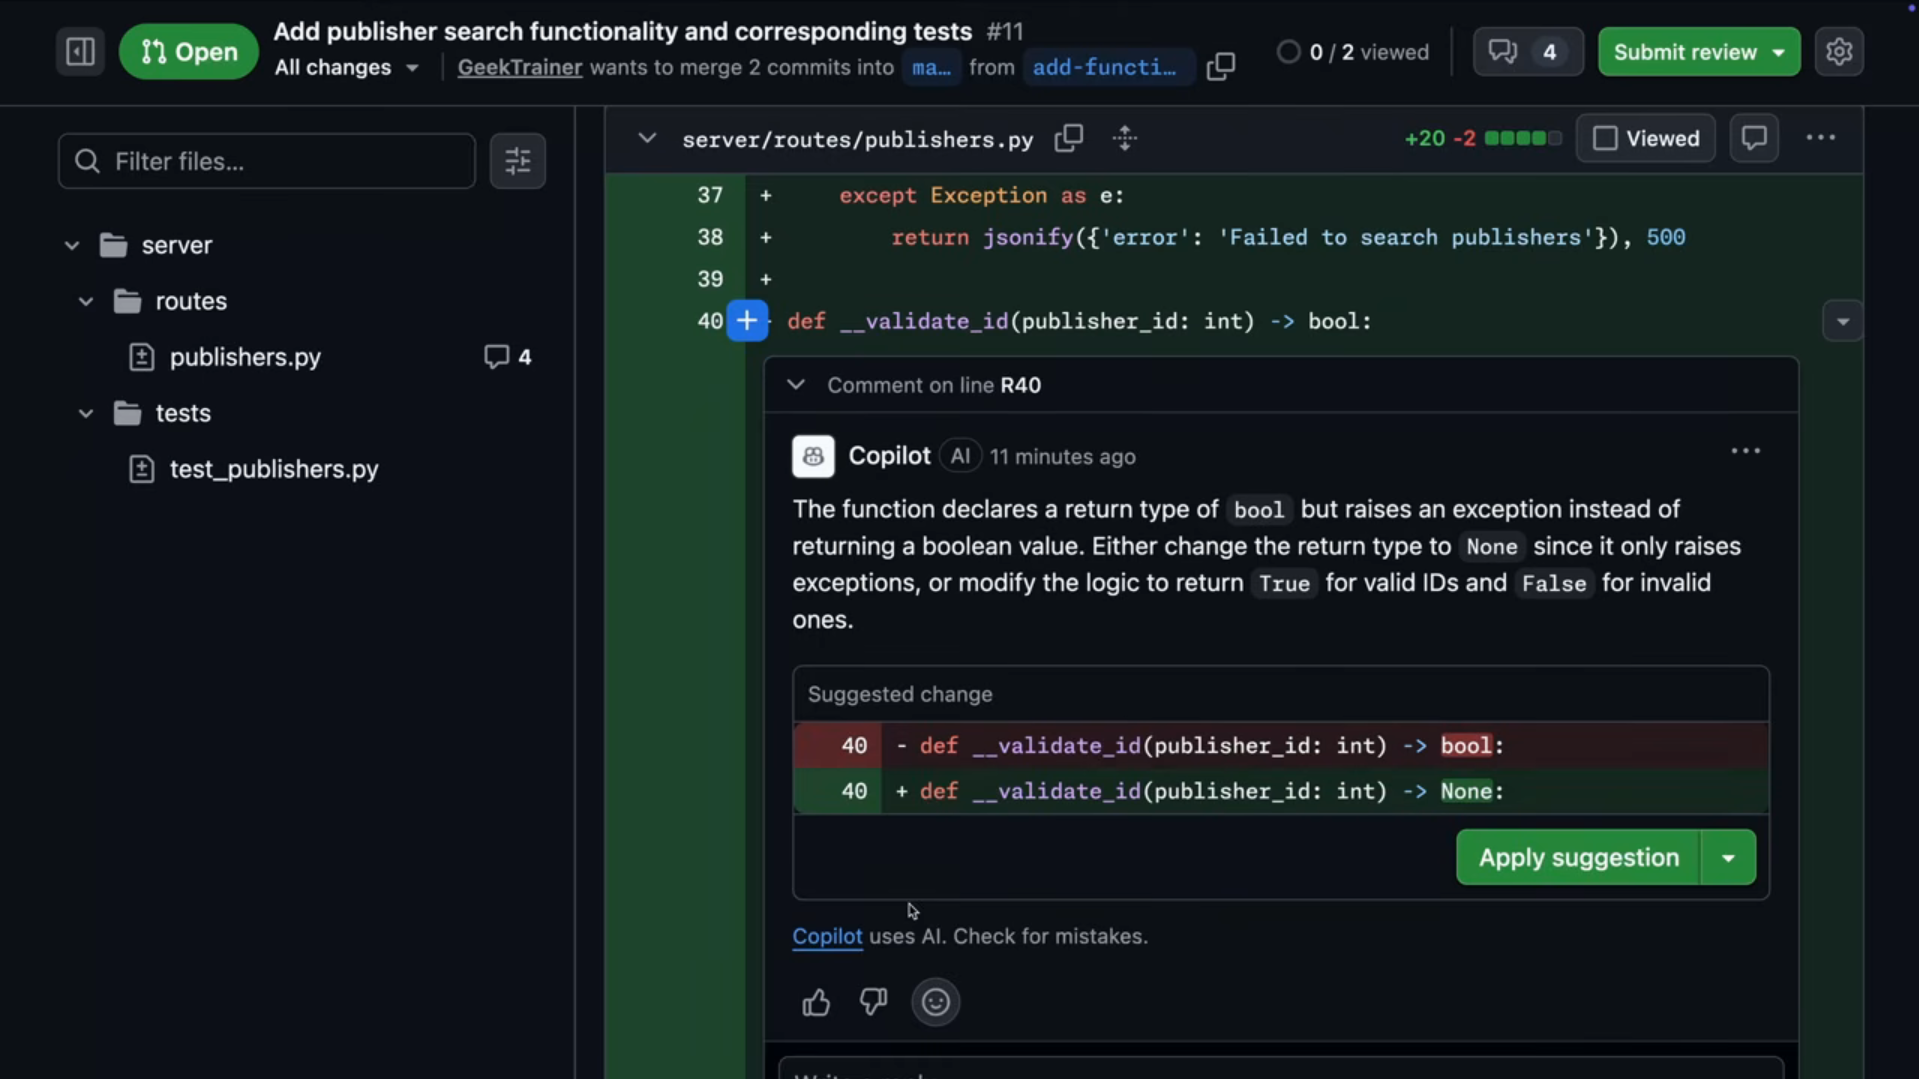Open the Apply suggestion dropdown arrow
This screenshot has width=1919, height=1079.
click(1728, 858)
